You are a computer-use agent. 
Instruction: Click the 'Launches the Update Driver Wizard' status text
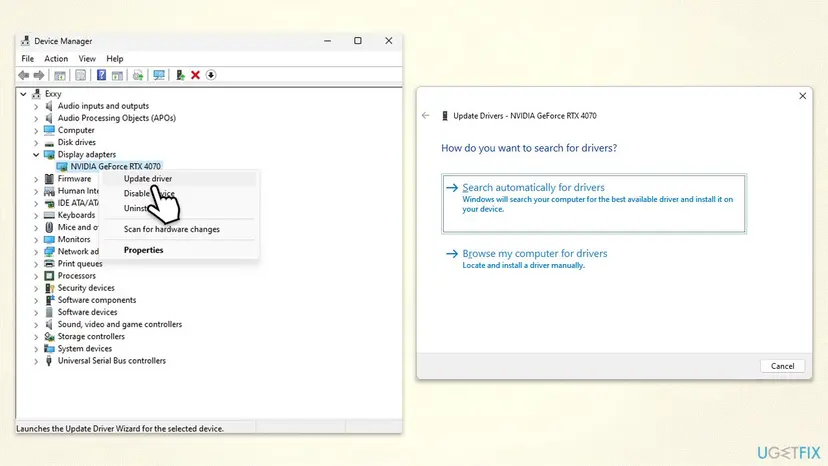point(120,428)
